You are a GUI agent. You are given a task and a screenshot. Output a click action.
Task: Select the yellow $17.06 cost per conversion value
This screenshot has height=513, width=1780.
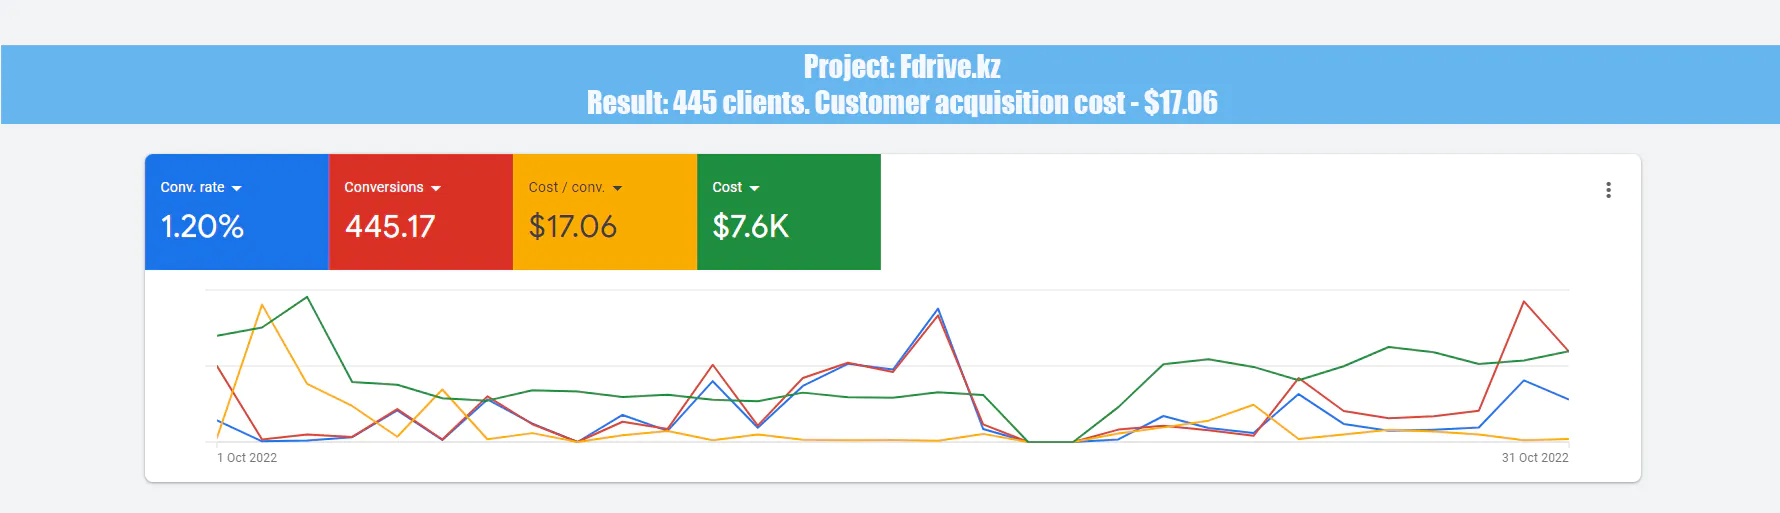[x=573, y=226]
